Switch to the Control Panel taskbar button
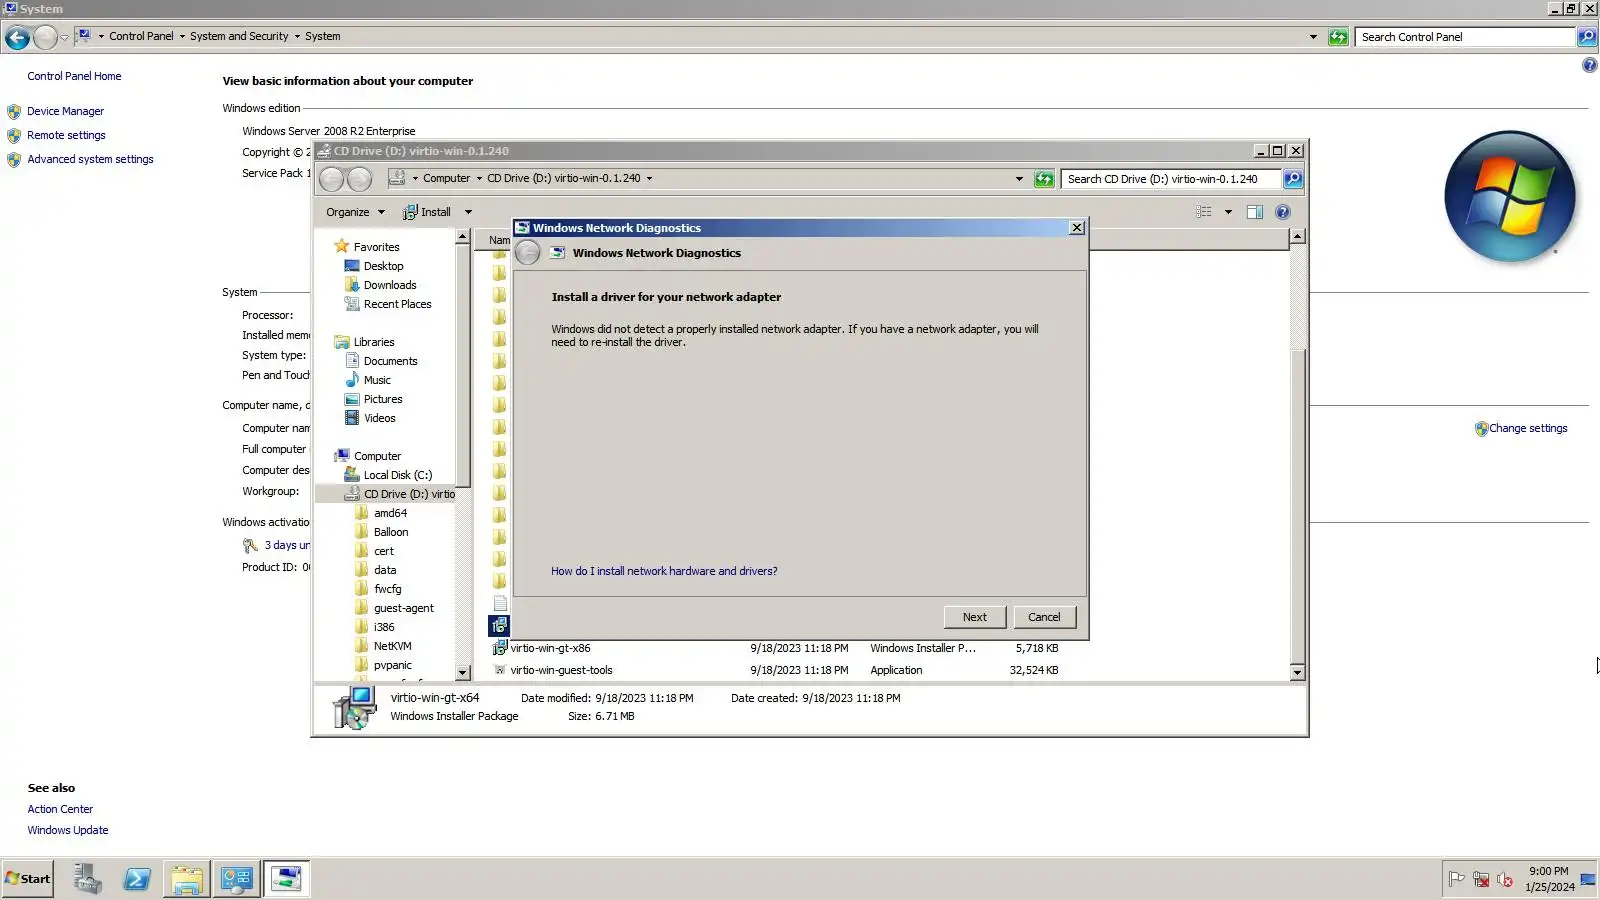 [237, 879]
